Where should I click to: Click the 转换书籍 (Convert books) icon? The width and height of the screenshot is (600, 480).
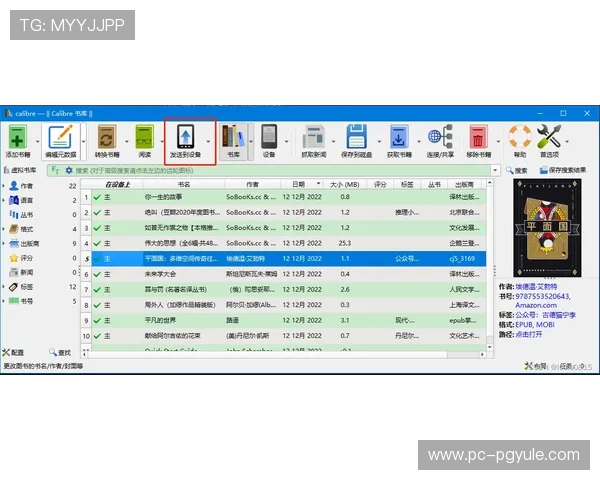tap(107, 137)
